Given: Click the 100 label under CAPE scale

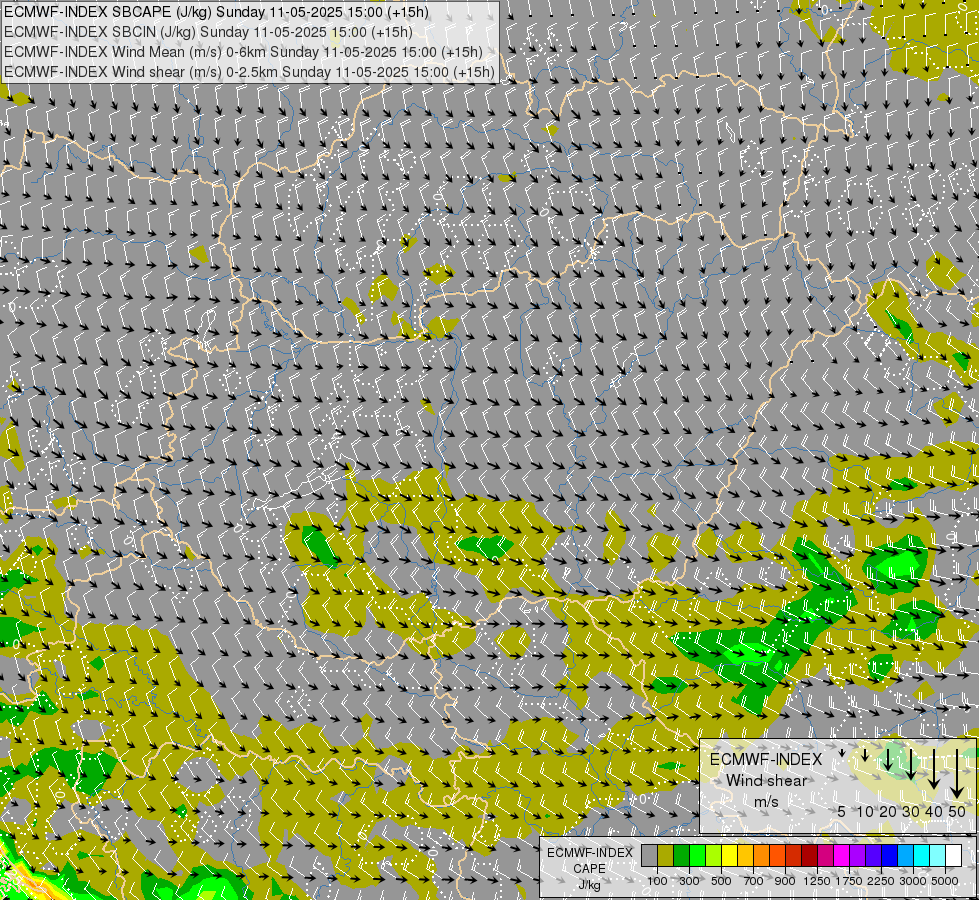Looking at the screenshot, I should pyautogui.click(x=657, y=881).
